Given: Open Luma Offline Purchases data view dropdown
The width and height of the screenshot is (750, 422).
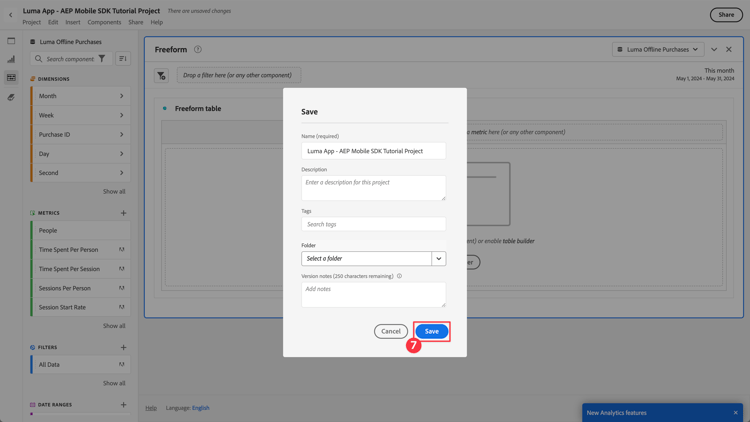Looking at the screenshot, I should pyautogui.click(x=658, y=49).
